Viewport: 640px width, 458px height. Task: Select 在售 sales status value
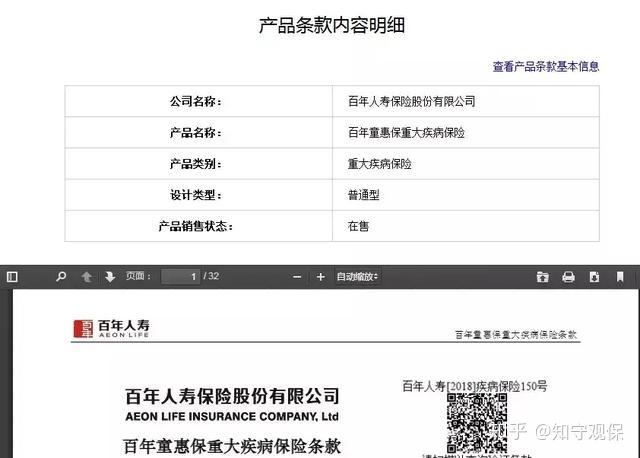point(358,226)
